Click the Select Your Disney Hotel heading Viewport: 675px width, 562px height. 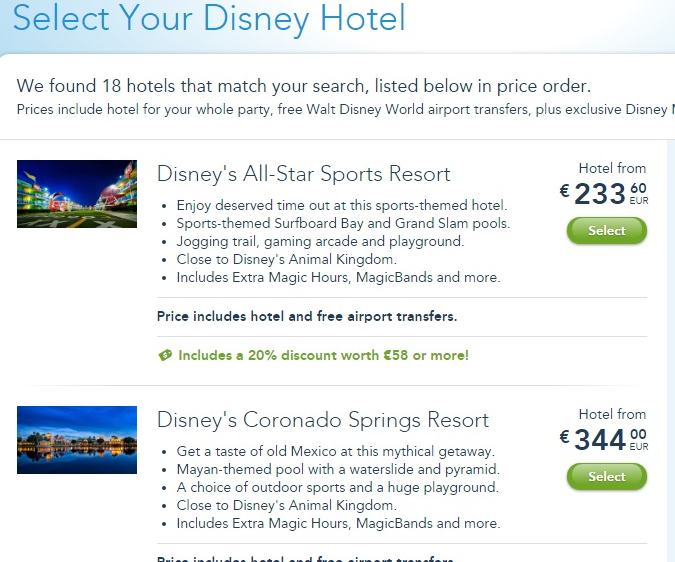pyautogui.click(x=209, y=19)
